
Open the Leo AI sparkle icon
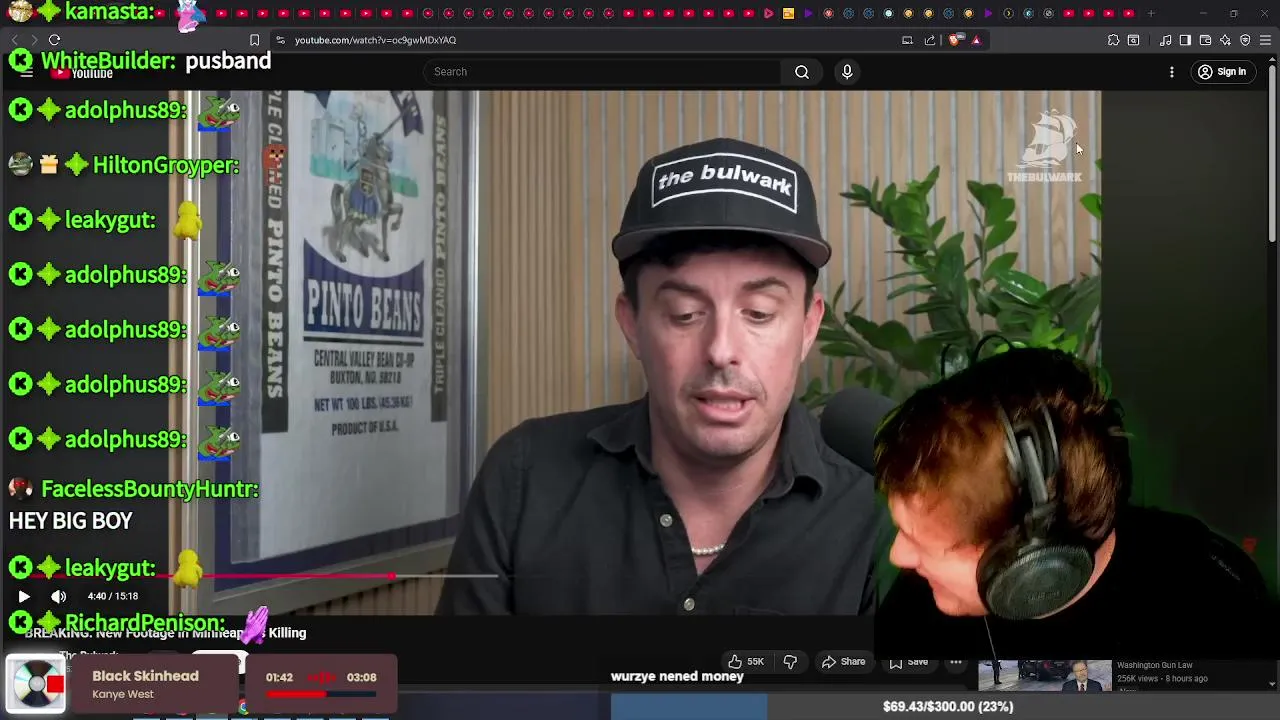pos(1225,40)
